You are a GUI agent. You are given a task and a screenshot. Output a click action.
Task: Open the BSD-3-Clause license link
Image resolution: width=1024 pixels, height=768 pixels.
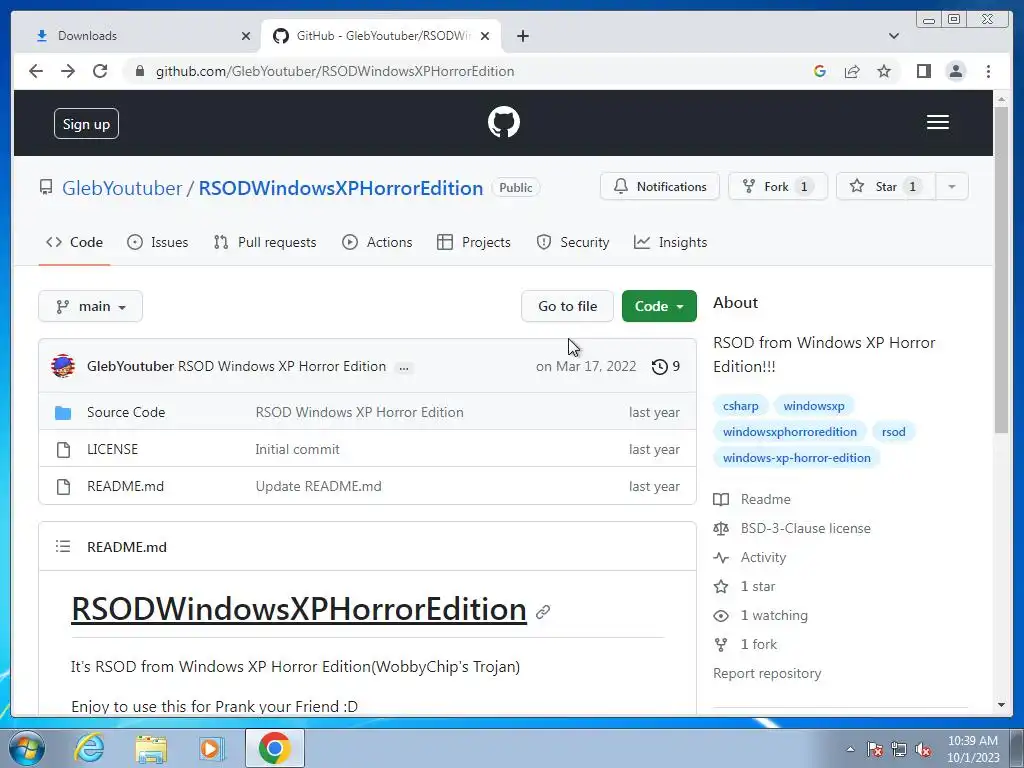[x=805, y=528]
